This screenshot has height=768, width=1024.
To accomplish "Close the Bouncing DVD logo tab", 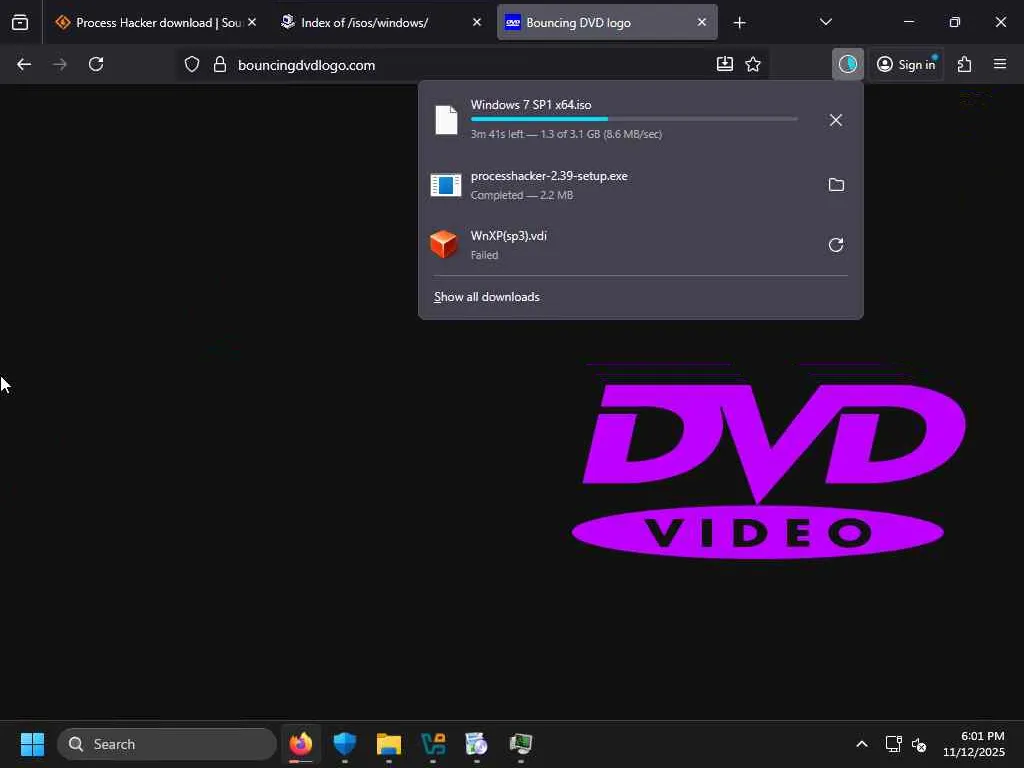I will (x=701, y=22).
